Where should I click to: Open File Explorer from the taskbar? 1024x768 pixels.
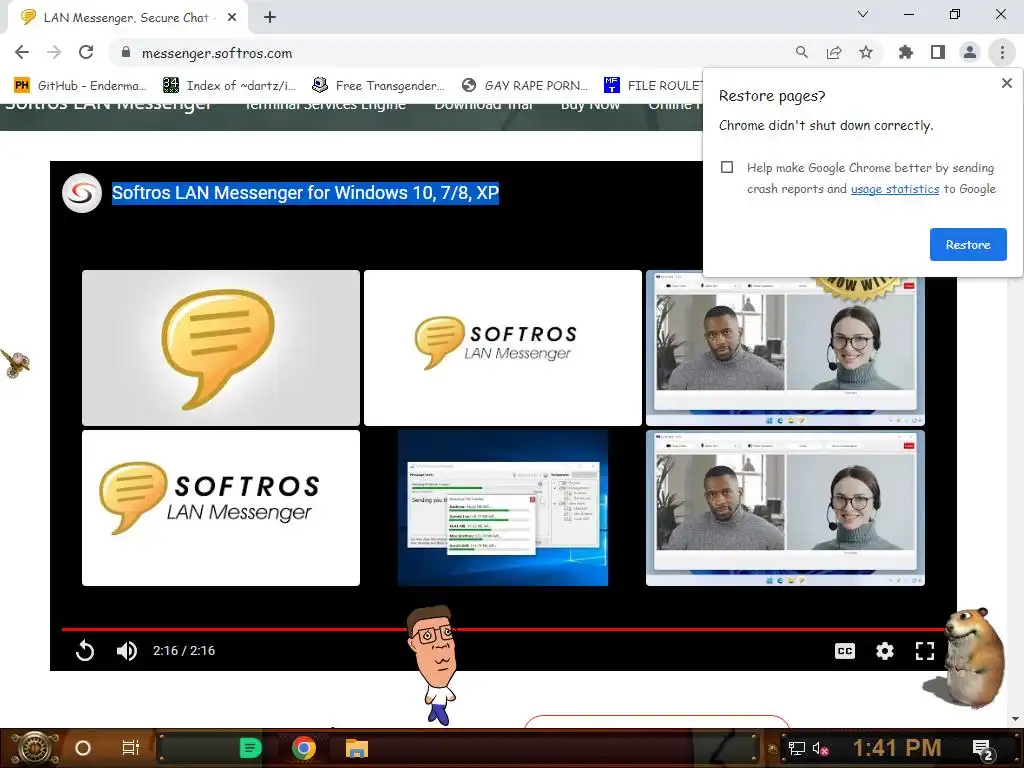click(x=357, y=748)
